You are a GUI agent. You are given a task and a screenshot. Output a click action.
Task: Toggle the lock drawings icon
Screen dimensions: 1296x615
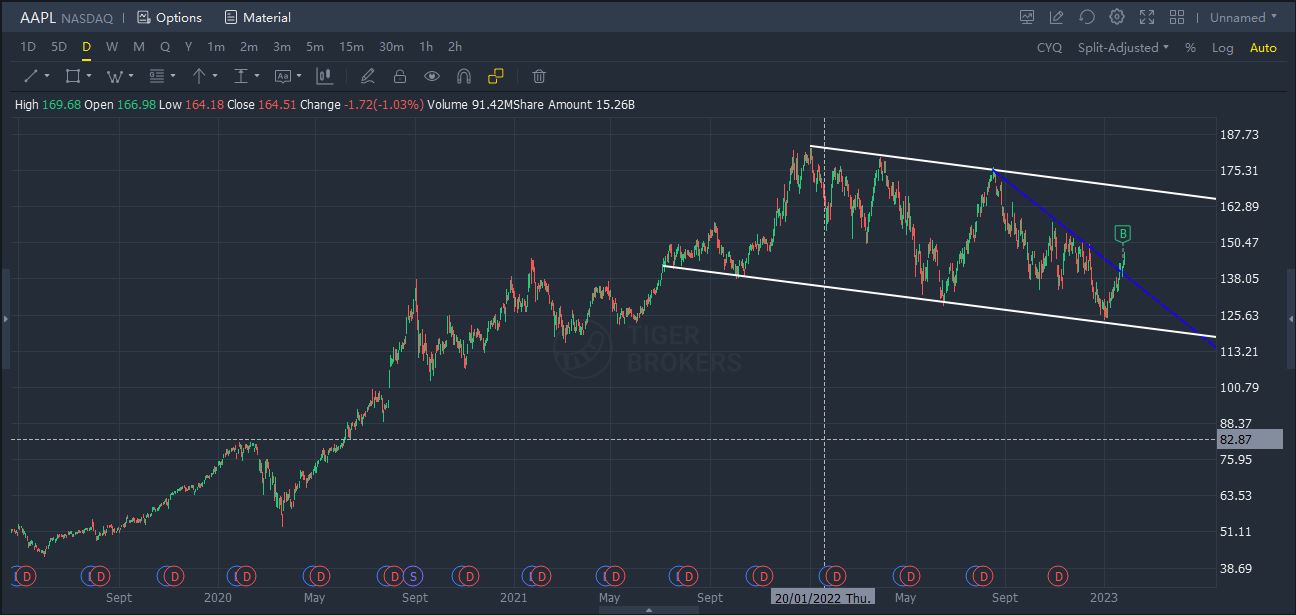[x=400, y=76]
